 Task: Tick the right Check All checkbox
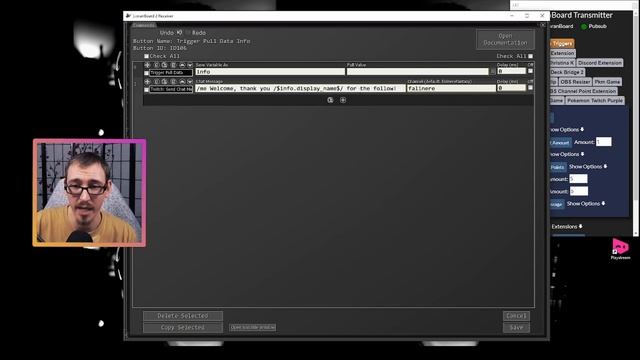pyautogui.click(x=531, y=56)
